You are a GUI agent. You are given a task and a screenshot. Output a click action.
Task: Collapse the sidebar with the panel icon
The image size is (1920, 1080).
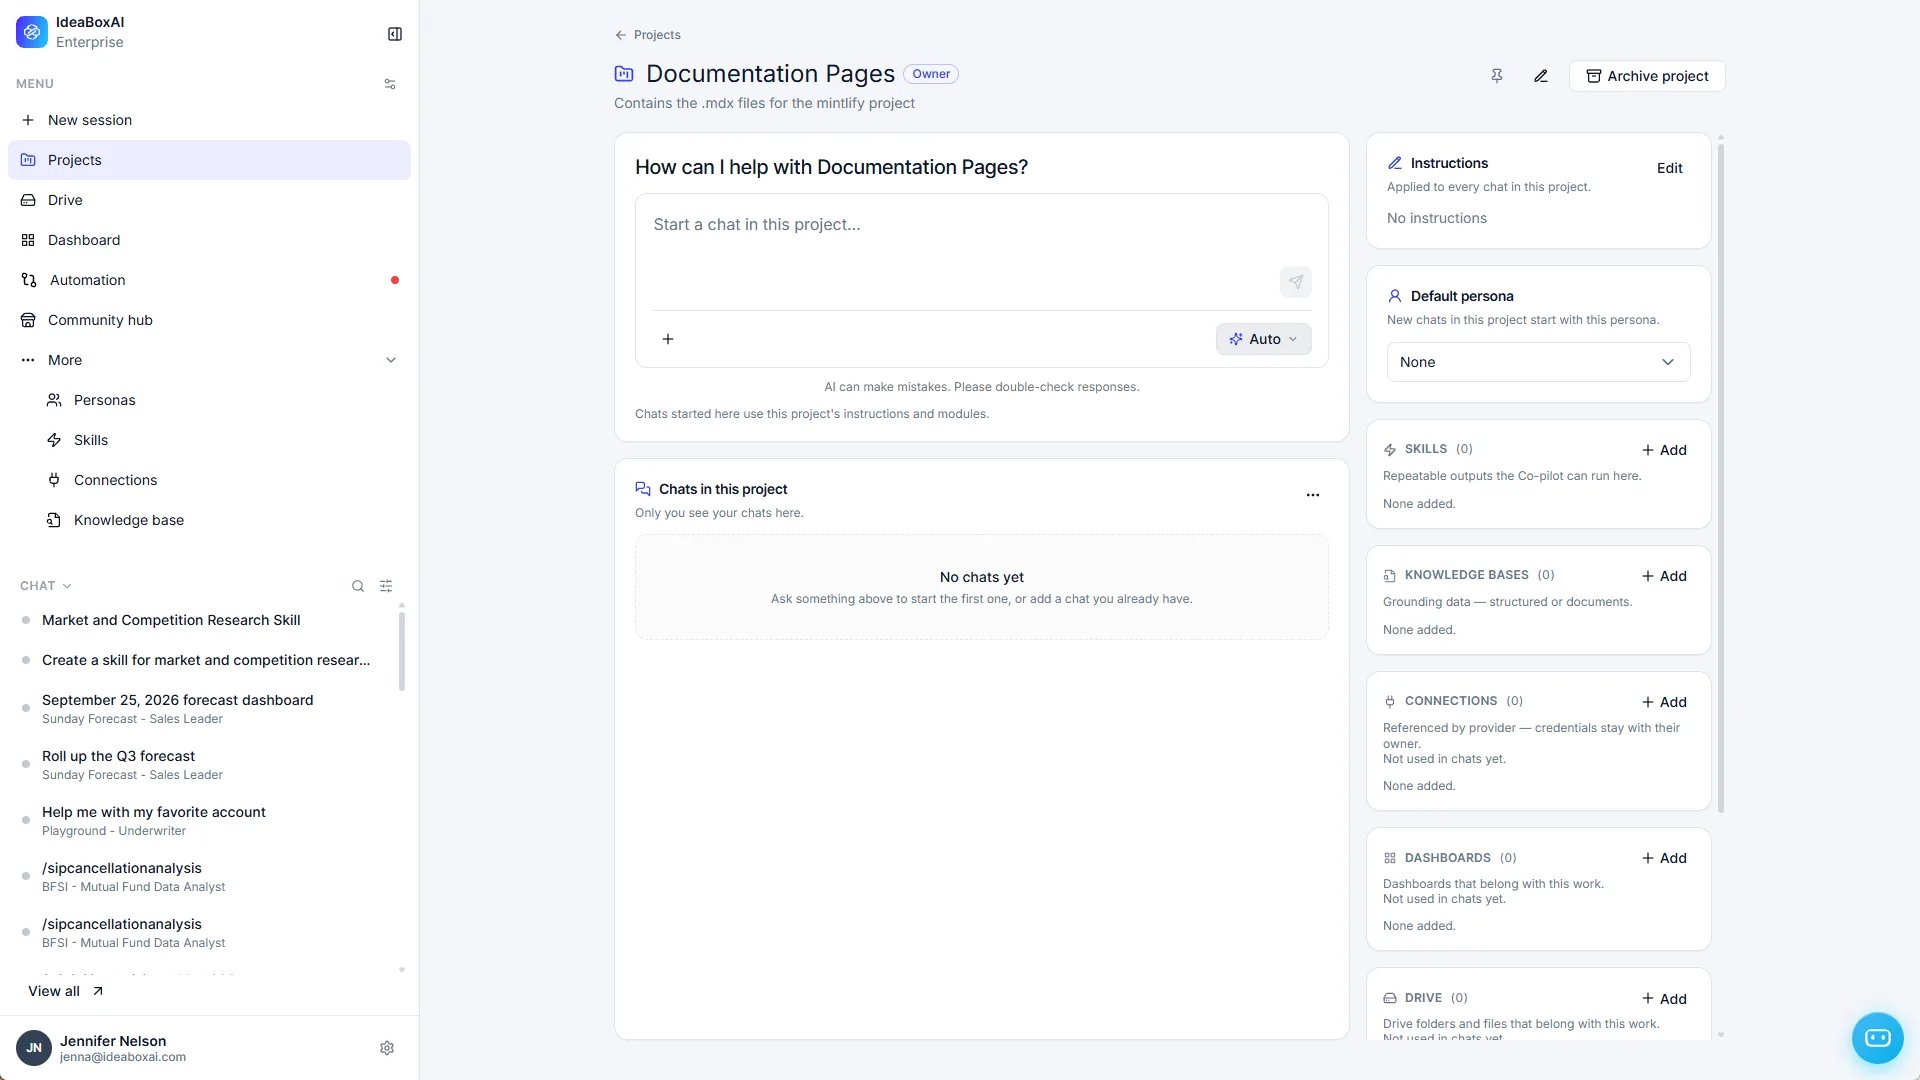tap(395, 34)
